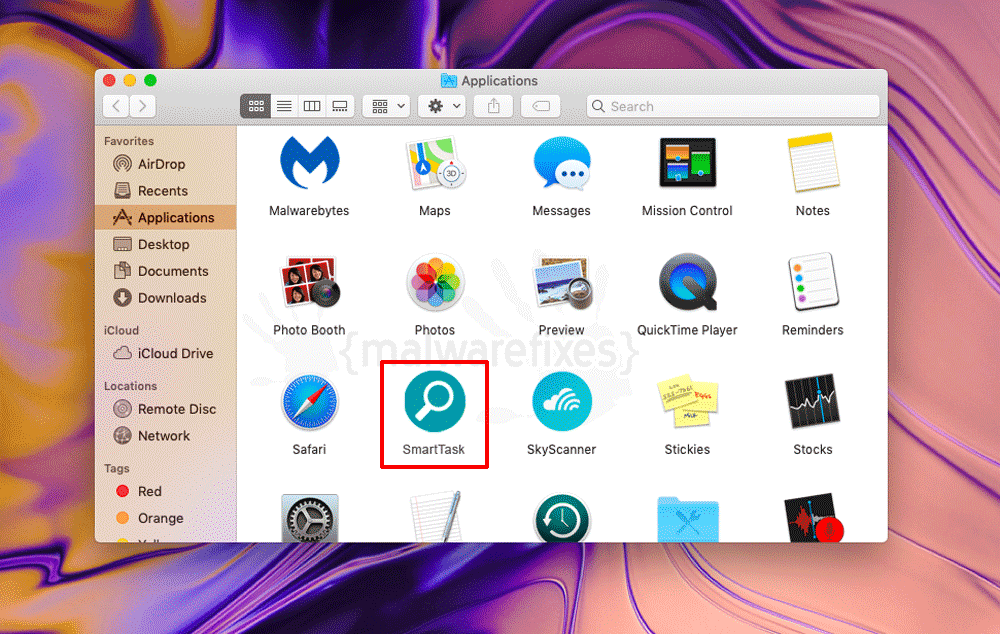The width and height of the screenshot is (1000, 634).
Task: Click the Stickies app icon
Action: [x=687, y=402]
